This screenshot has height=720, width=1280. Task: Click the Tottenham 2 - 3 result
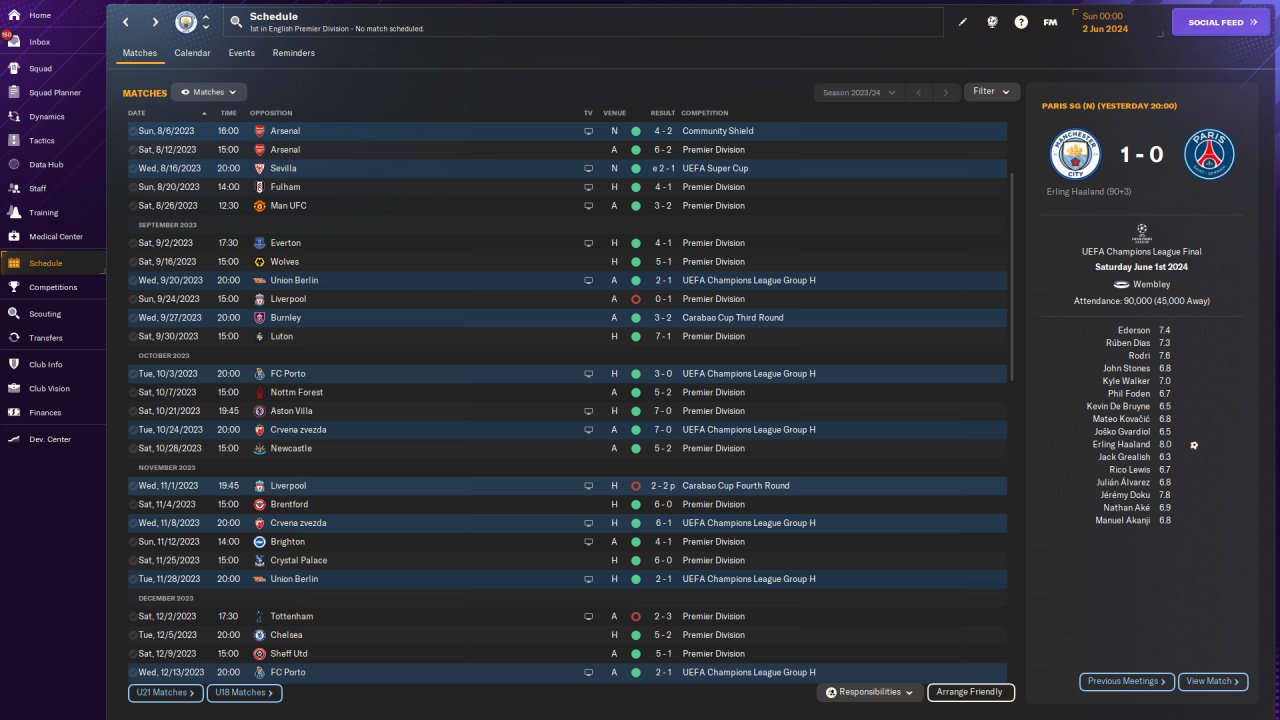[x=663, y=617]
